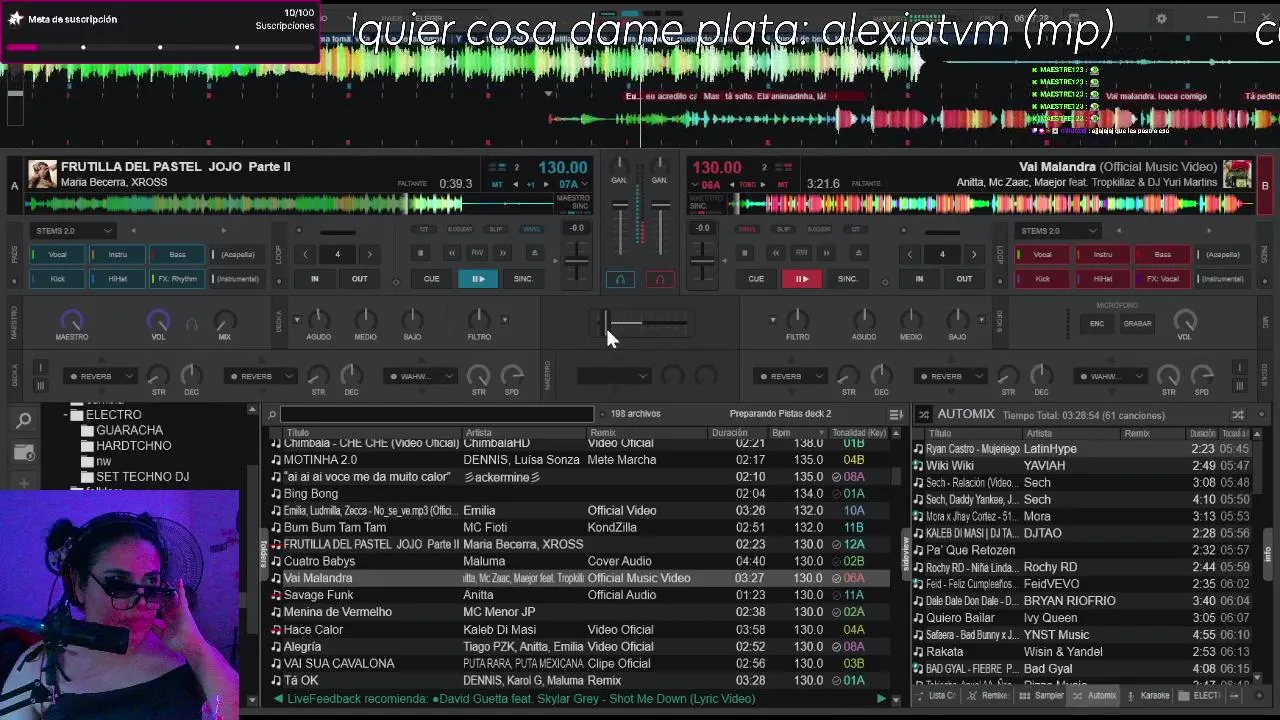Open first REVERB effect dropdown deck B
This screenshot has width=1280, height=720.
pyautogui.click(x=790, y=377)
